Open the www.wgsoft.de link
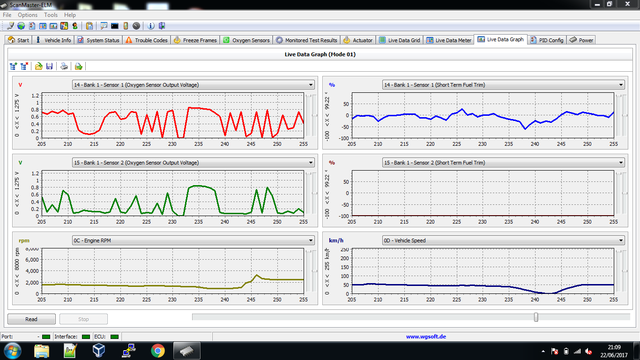Viewport: 640px width, 360px height. pyautogui.click(x=426, y=337)
